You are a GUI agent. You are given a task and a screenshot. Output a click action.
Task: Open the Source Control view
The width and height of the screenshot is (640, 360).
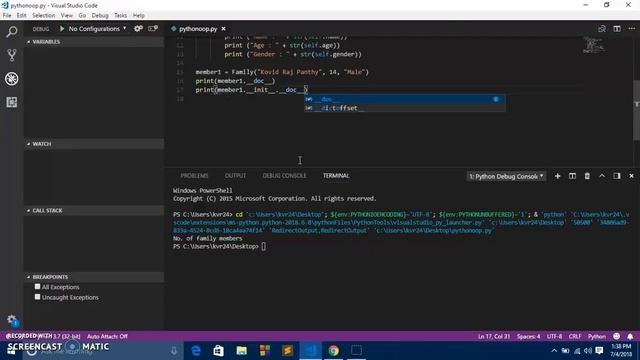click(11, 55)
